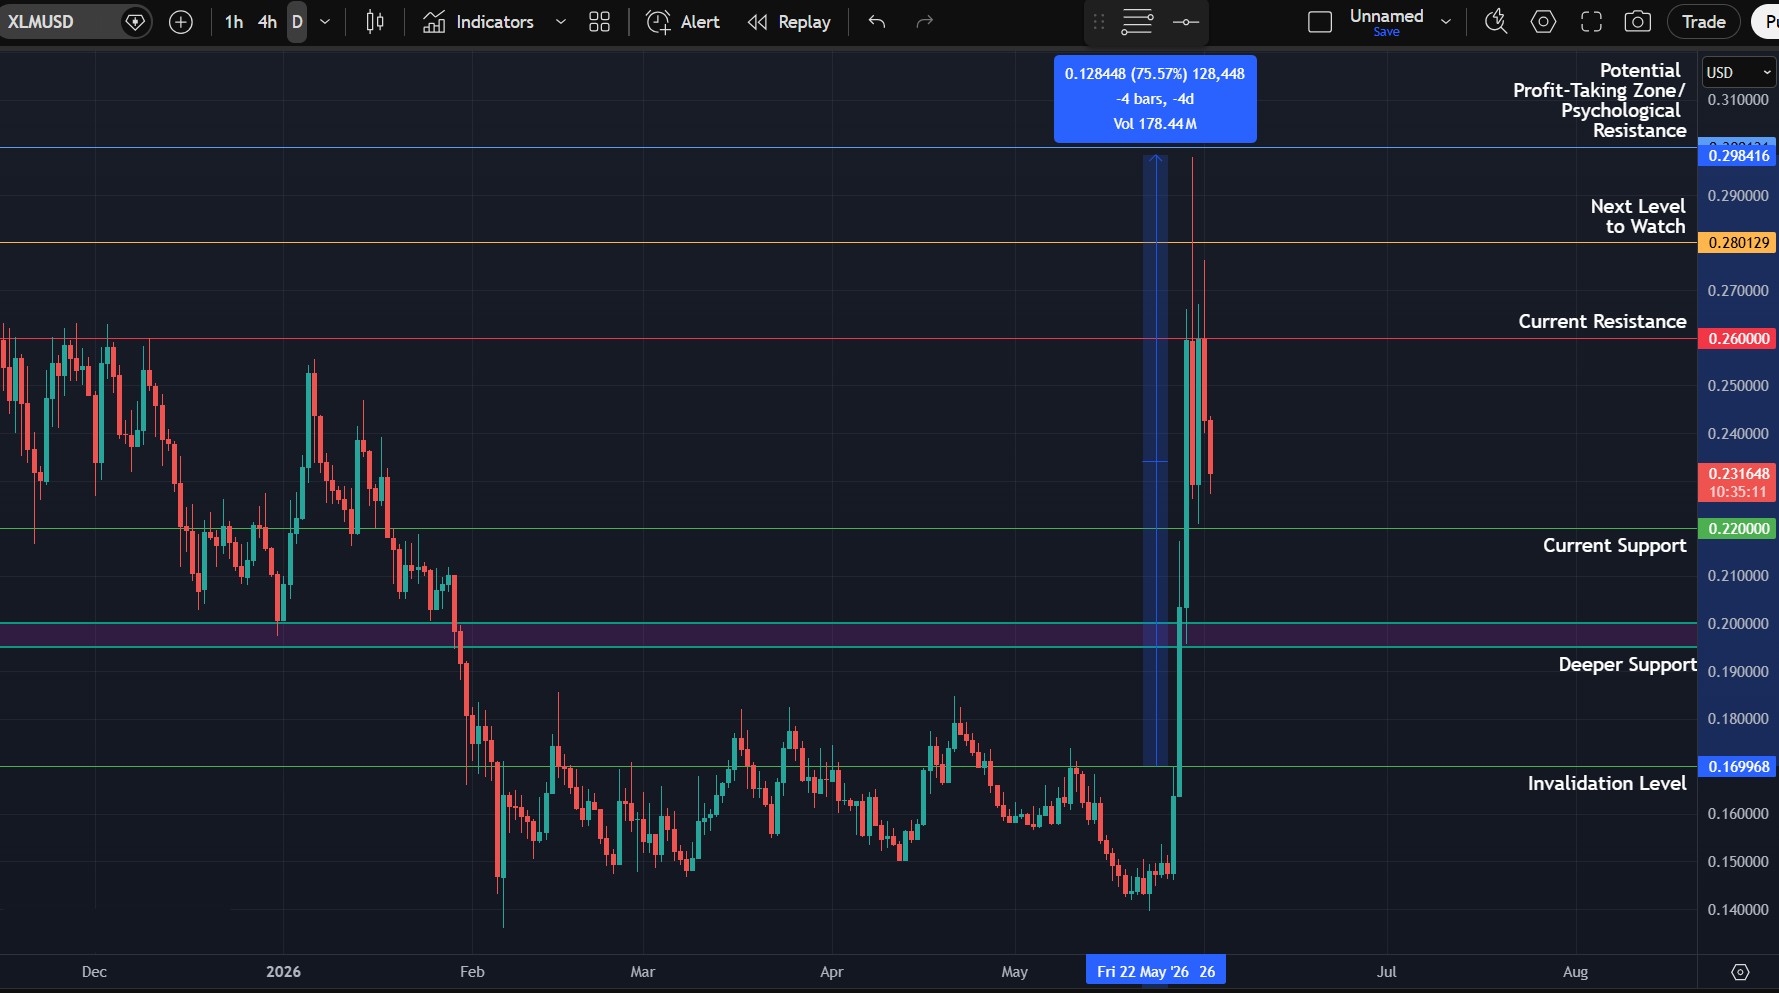Expand the indicators favorites dropdown arrow
Image resolution: width=1779 pixels, height=993 pixels.
(x=561, y=22)
